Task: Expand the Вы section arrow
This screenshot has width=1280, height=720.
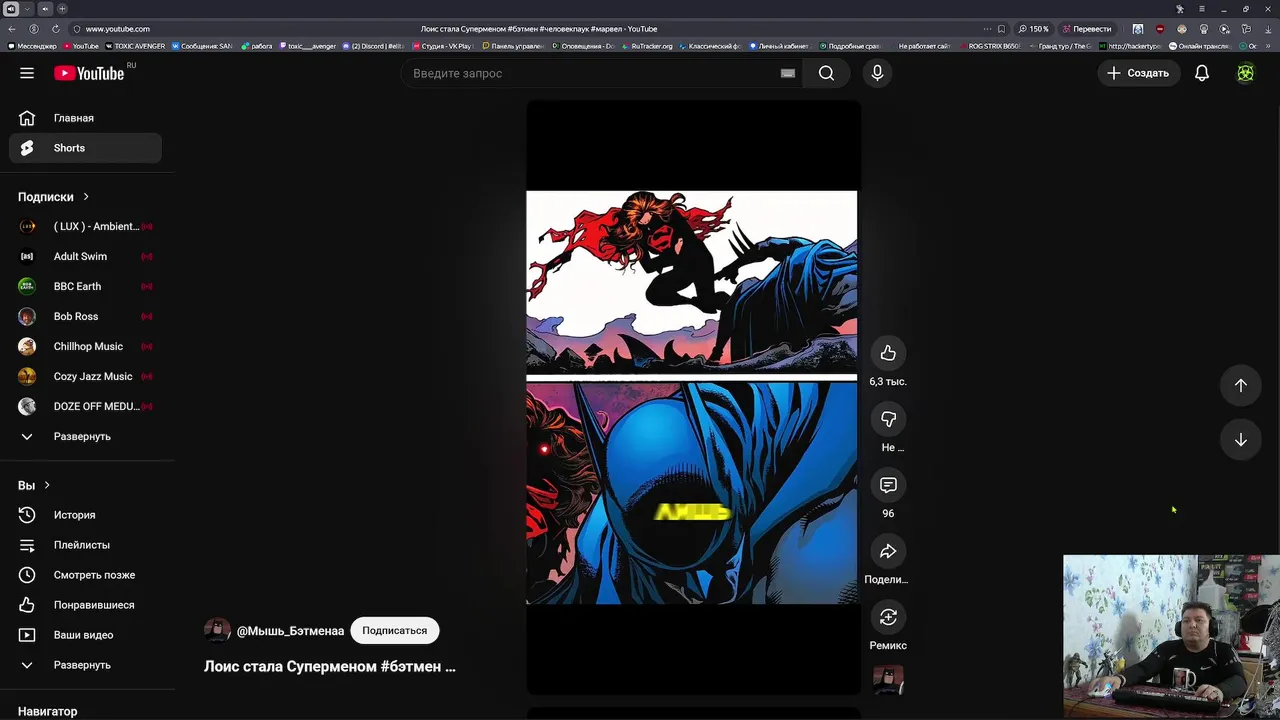Action: click(46, 485)
